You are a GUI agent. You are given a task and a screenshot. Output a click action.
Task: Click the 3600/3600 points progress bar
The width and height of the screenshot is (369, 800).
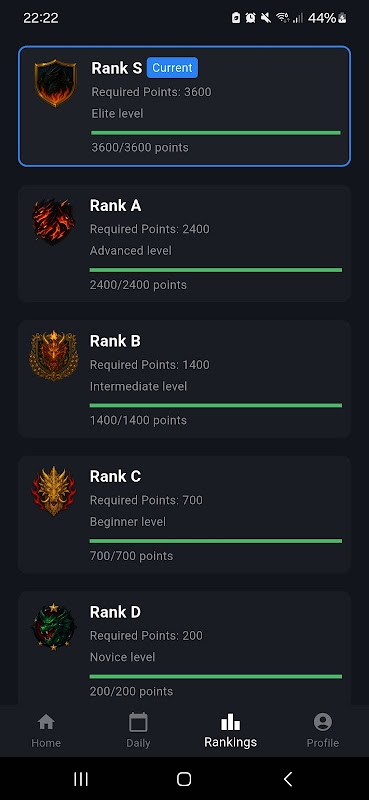coord(216,133)
